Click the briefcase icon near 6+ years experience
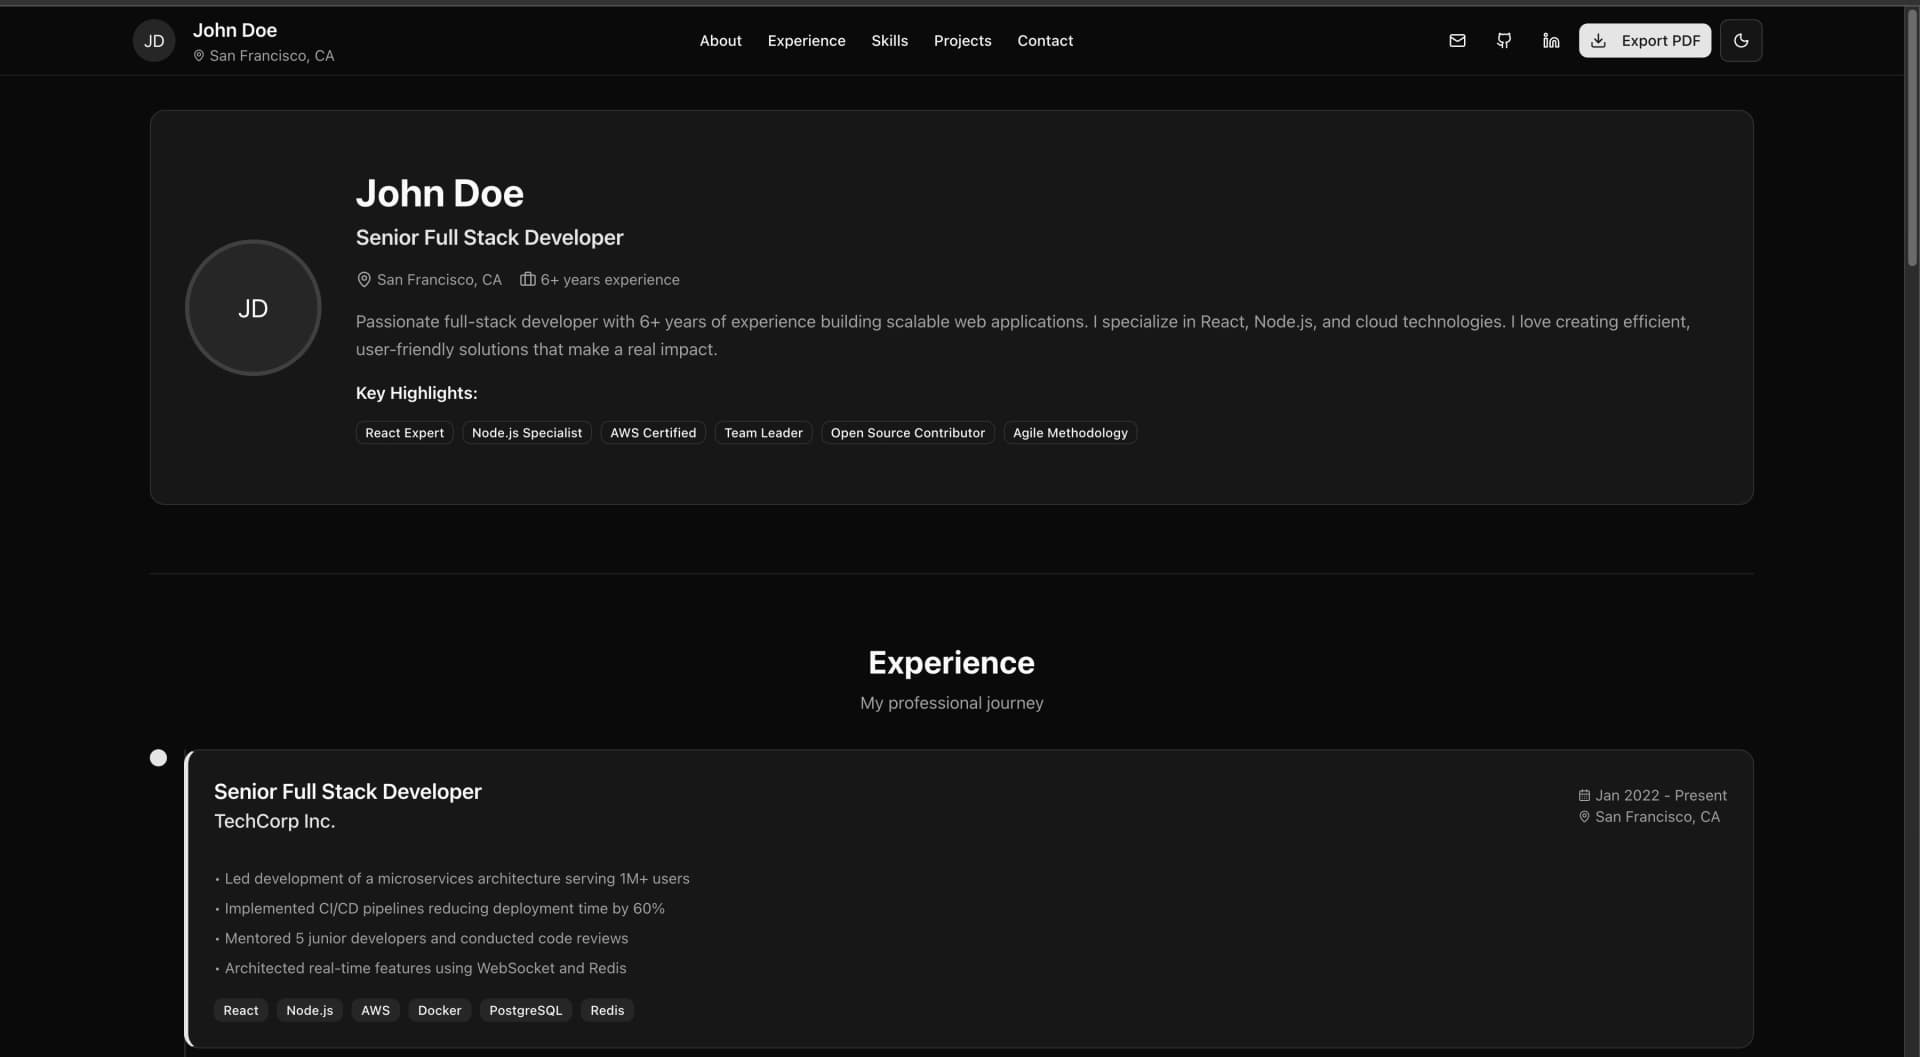The image size is (1920, 1057). point(527,279)
